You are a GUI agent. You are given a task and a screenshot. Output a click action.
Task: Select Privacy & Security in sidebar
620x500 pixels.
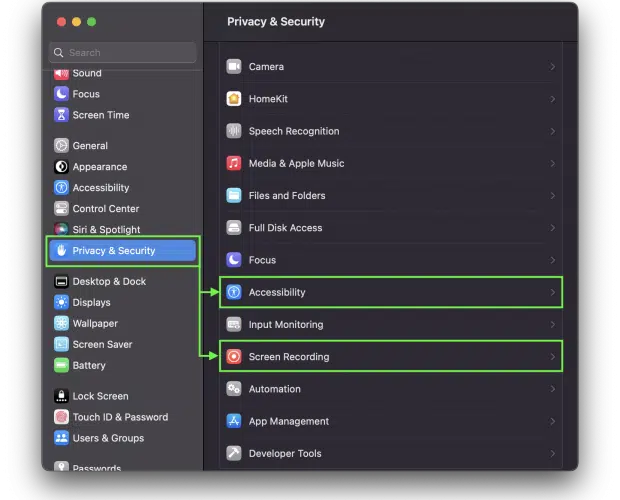123,251
